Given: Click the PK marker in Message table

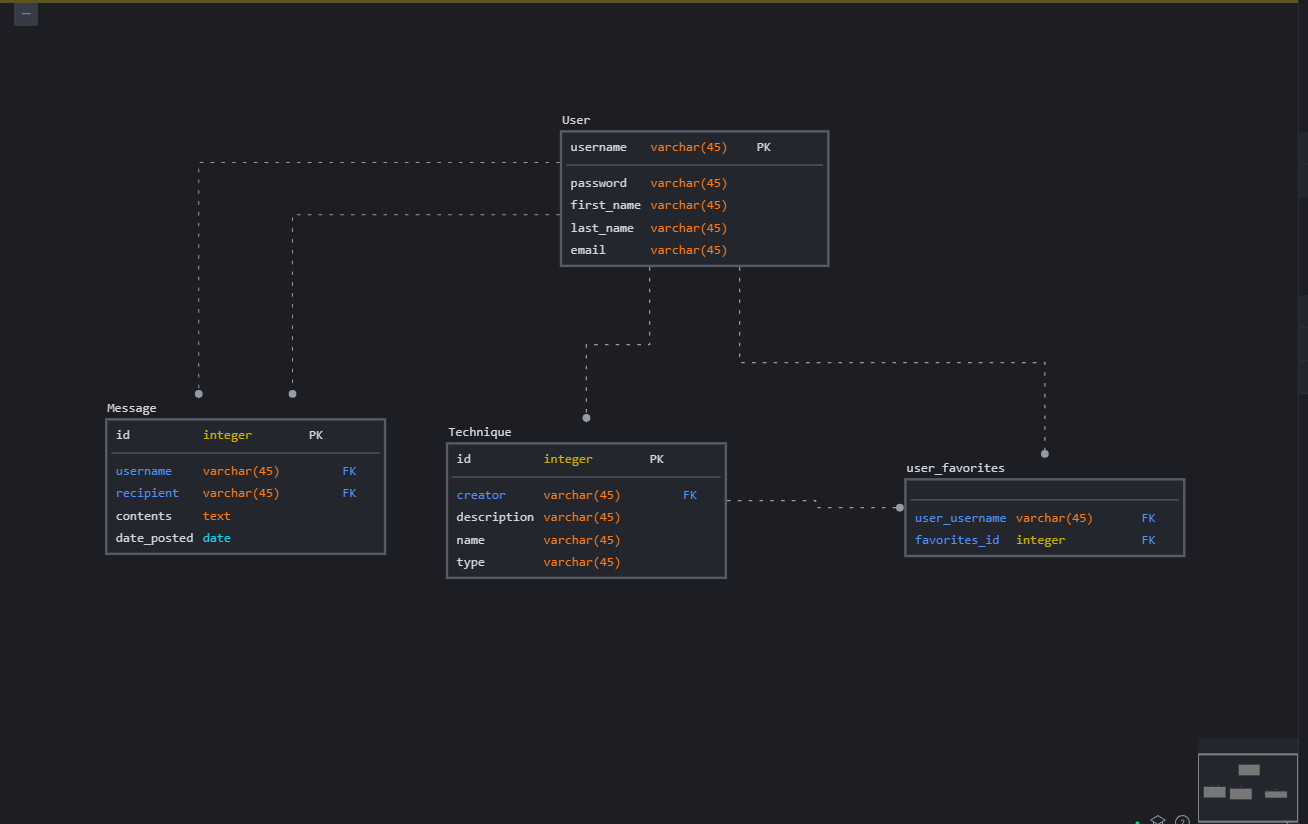Looking at the screenshot, I should 316,435.
